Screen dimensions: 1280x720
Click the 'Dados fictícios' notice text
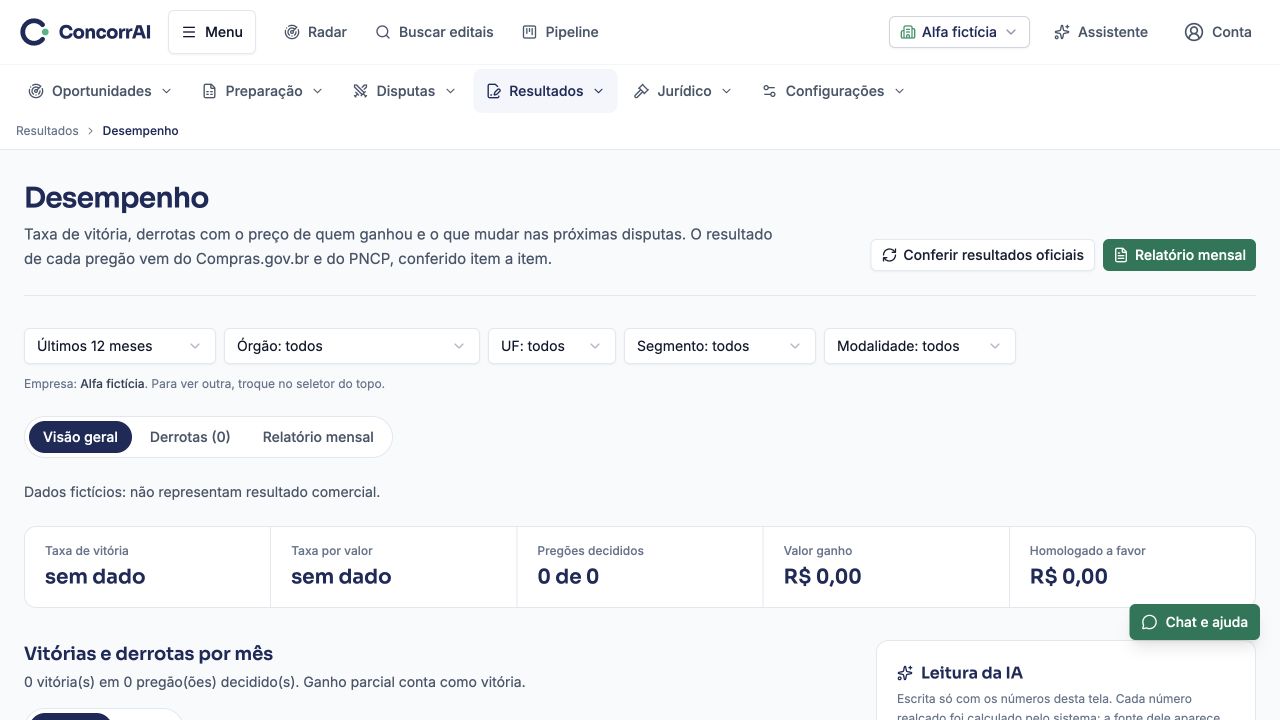(x=202, y=492)
